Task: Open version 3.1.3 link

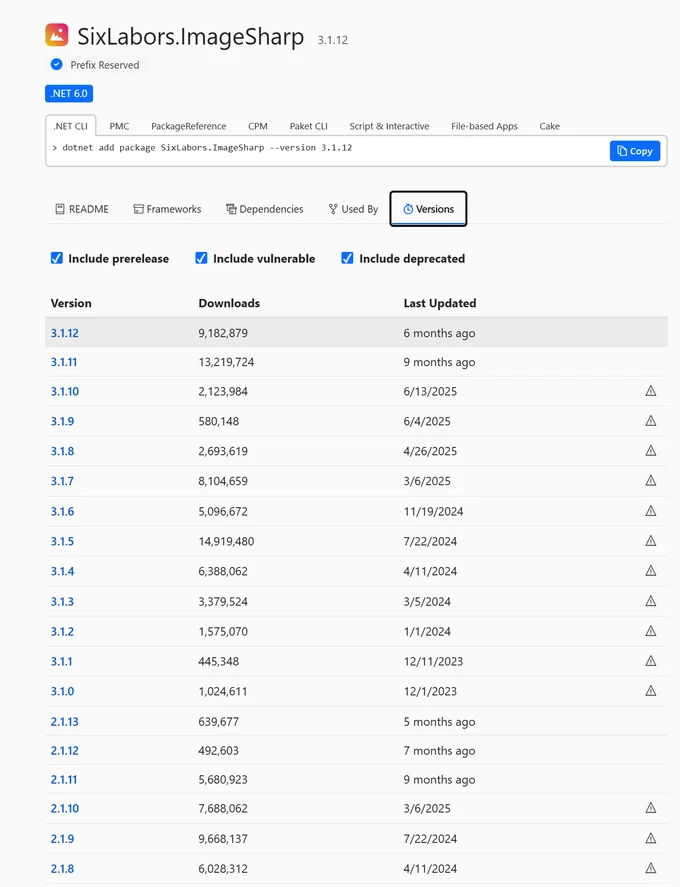Action: (x=62, y=601)
